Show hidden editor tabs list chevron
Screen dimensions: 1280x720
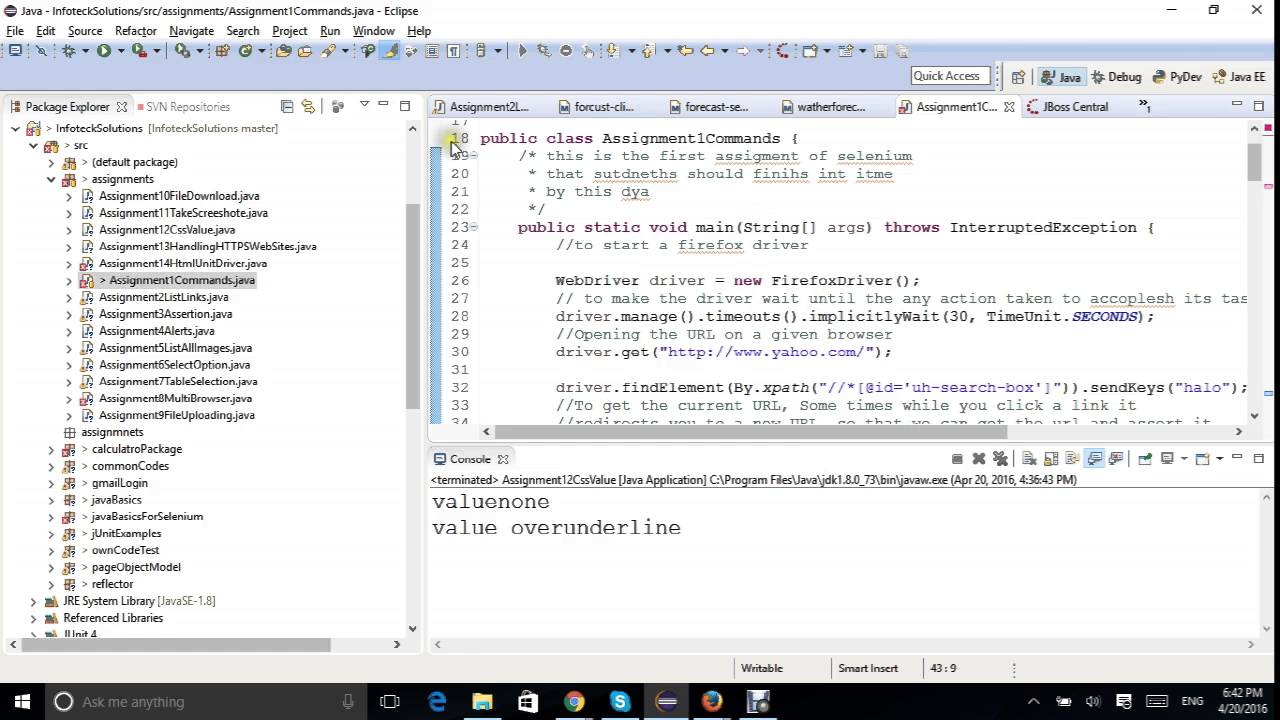[x=1145, y=106]
